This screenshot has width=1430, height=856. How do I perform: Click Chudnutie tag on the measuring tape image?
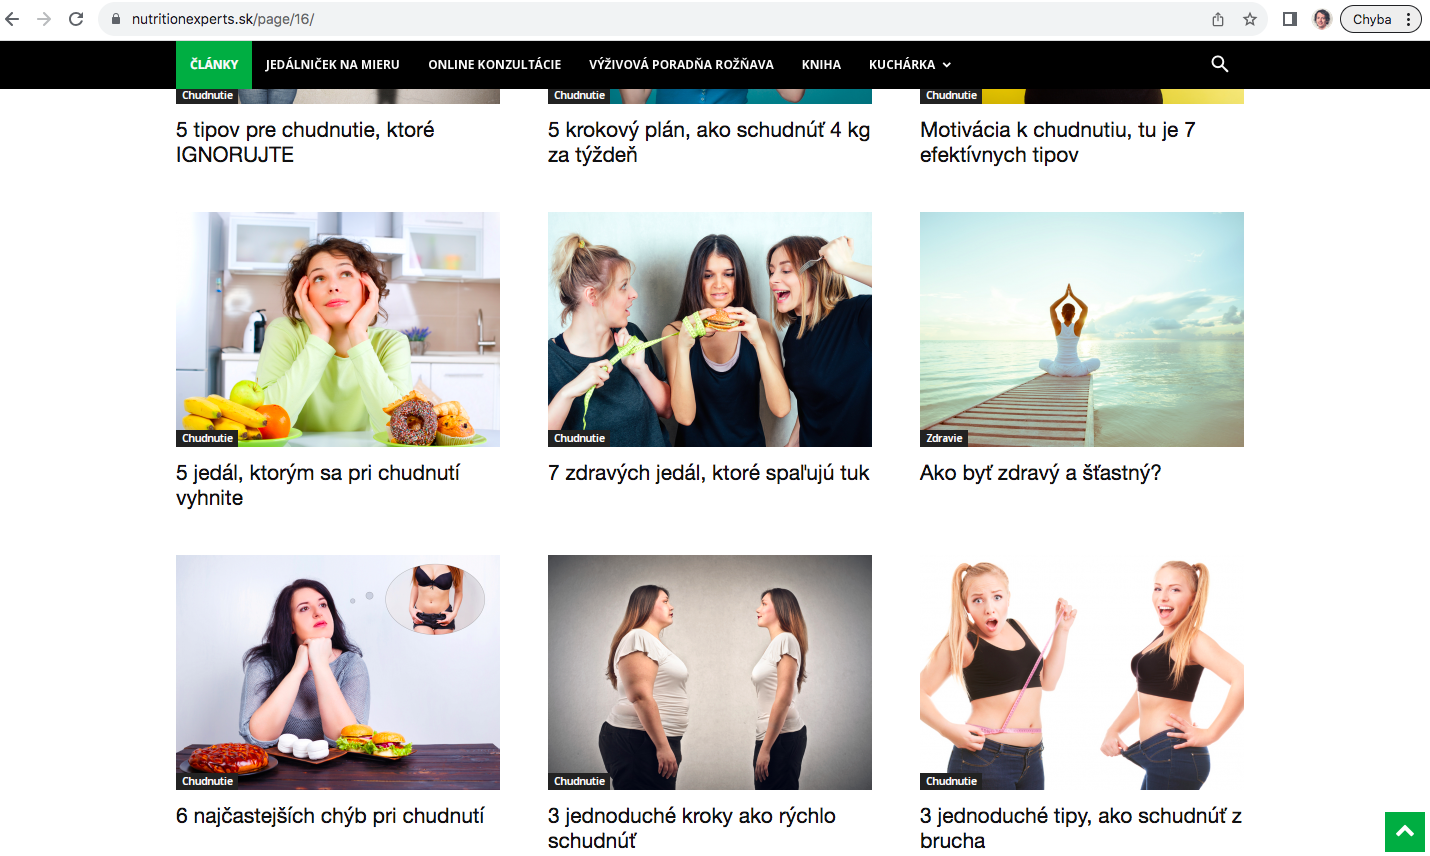pos(951,781)
